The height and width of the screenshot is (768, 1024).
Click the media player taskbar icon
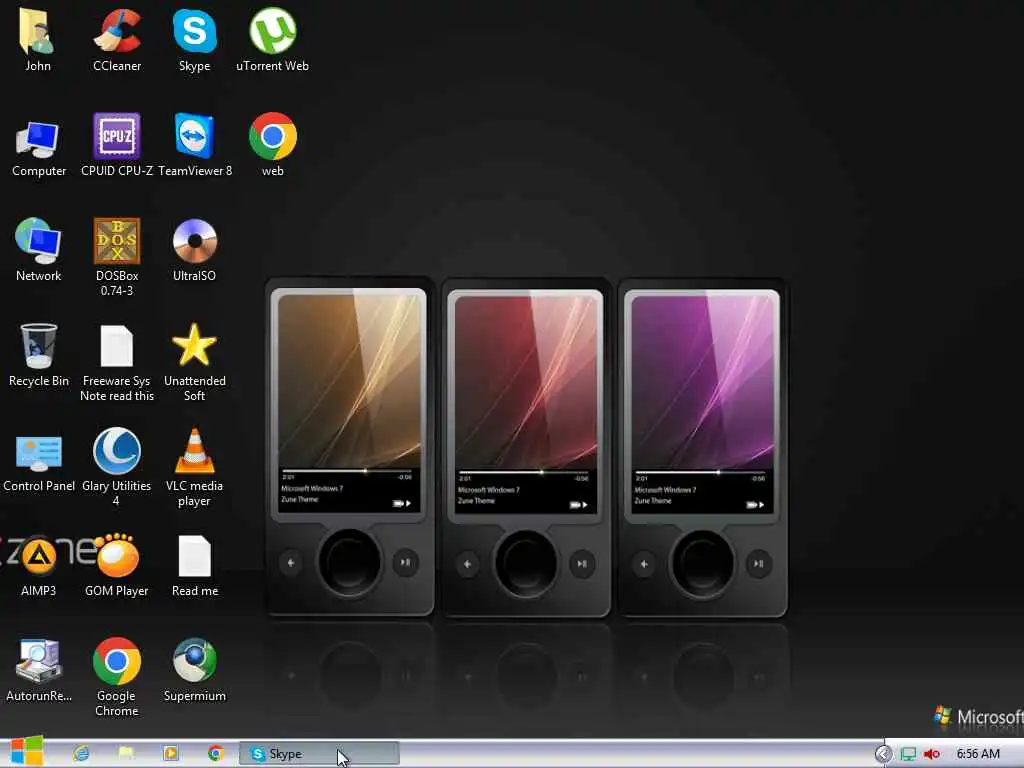[170, 754]
